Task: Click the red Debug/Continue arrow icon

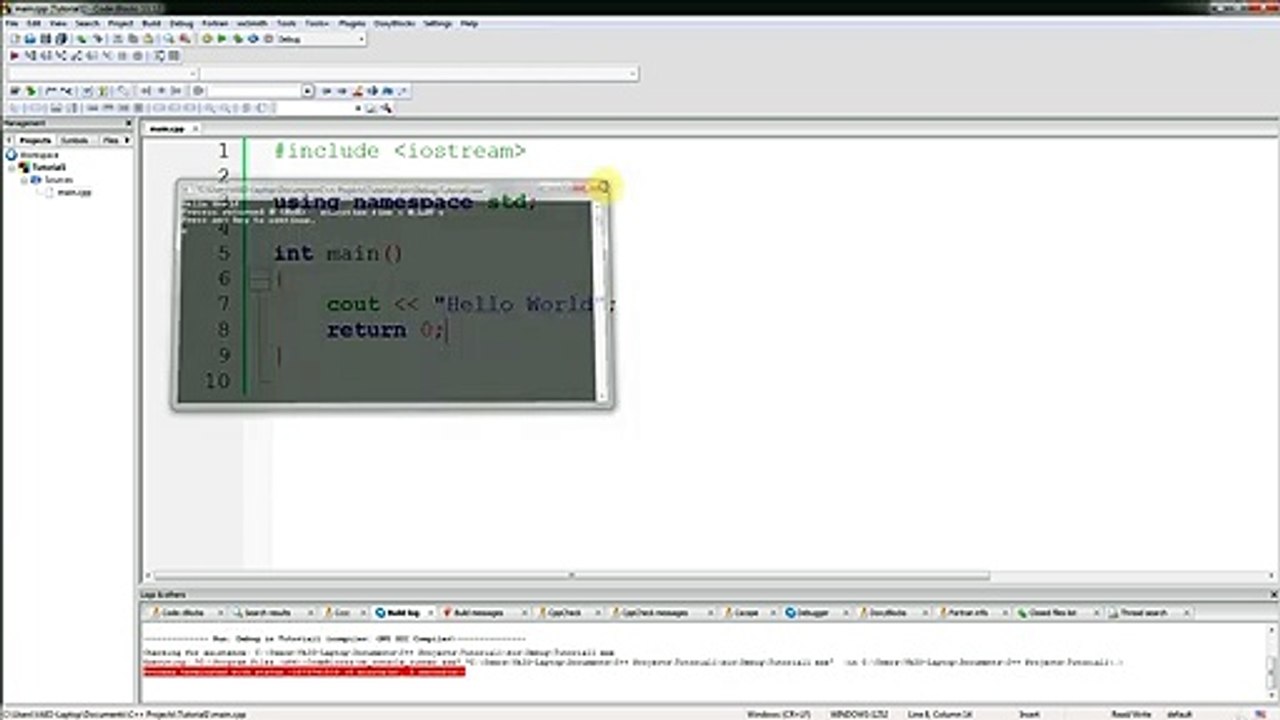Action: point(14,56)
